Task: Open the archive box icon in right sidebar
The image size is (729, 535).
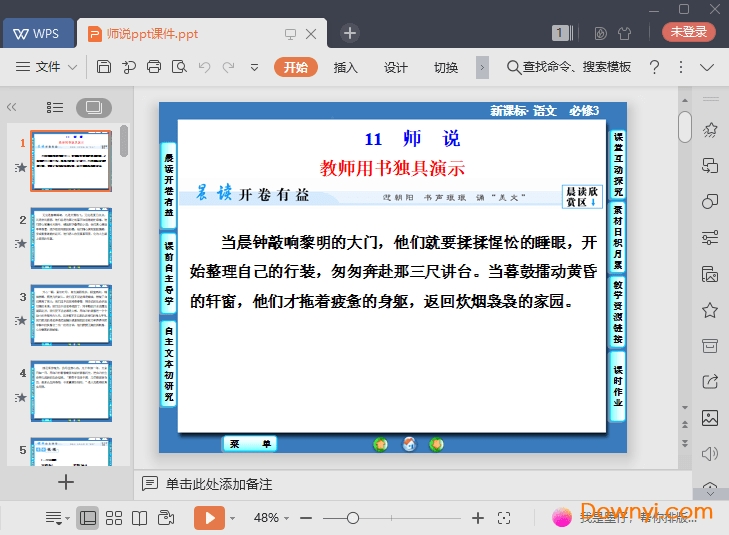Action: (709, 345)
